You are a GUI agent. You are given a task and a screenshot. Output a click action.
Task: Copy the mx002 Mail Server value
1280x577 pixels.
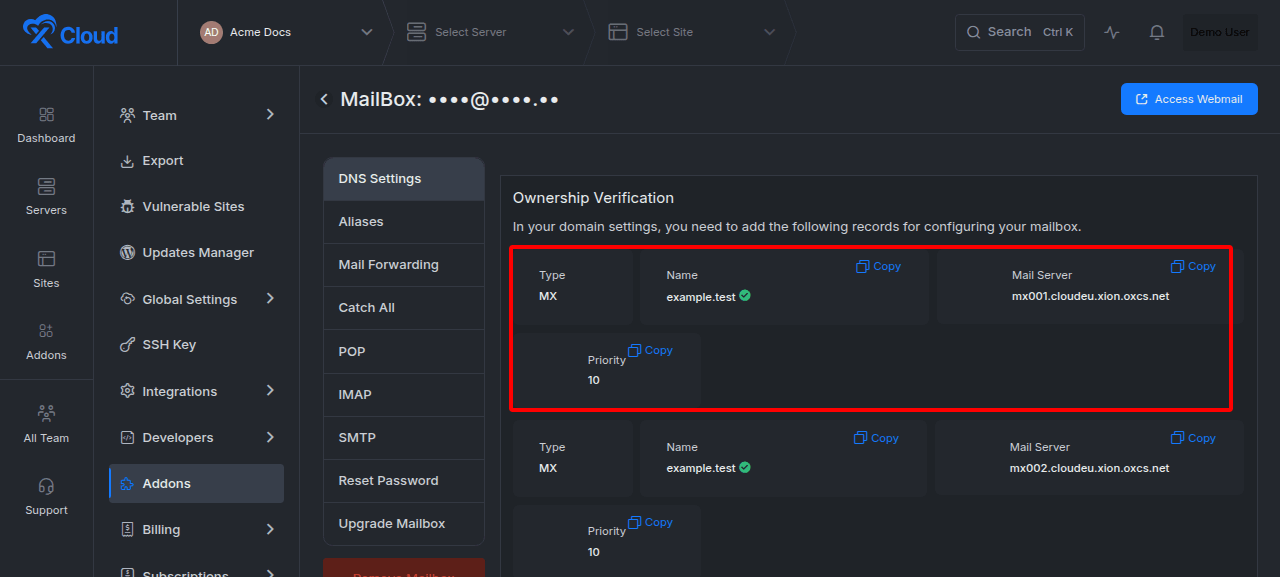click(1193, 438)
